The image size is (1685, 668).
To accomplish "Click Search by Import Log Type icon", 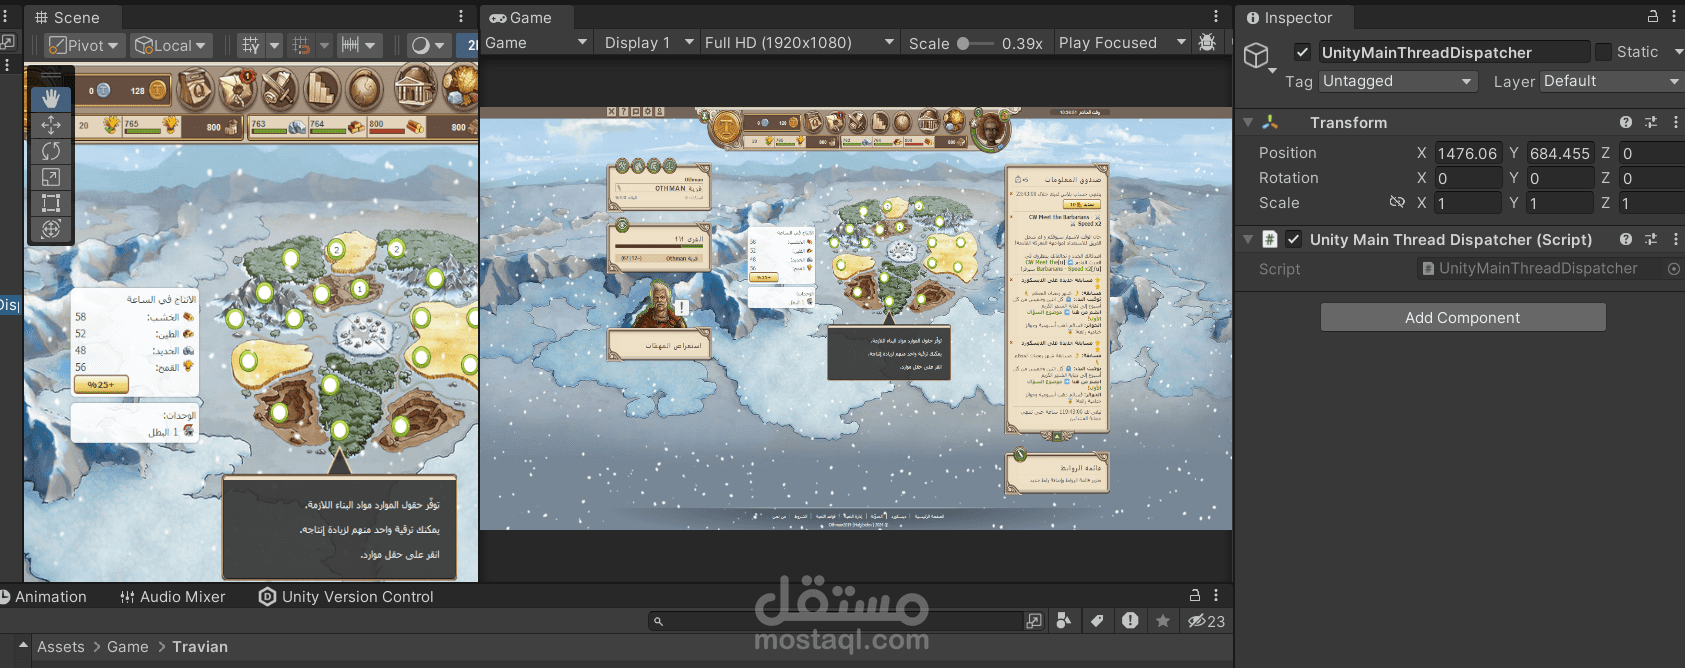I will (1130, 621).
